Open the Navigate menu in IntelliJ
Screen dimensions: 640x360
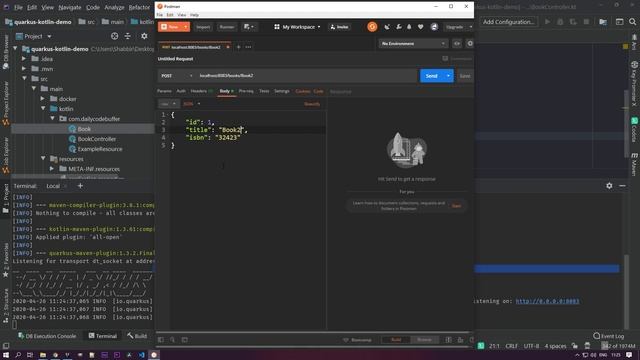coord(69,7)
